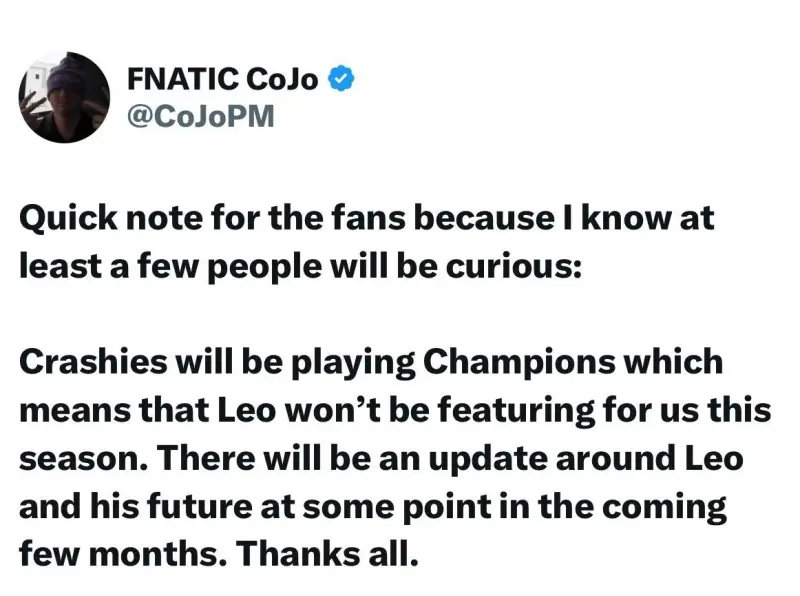Open the FNATIC CoJo profile picture
800x596 pixels.
pos(64,97)
